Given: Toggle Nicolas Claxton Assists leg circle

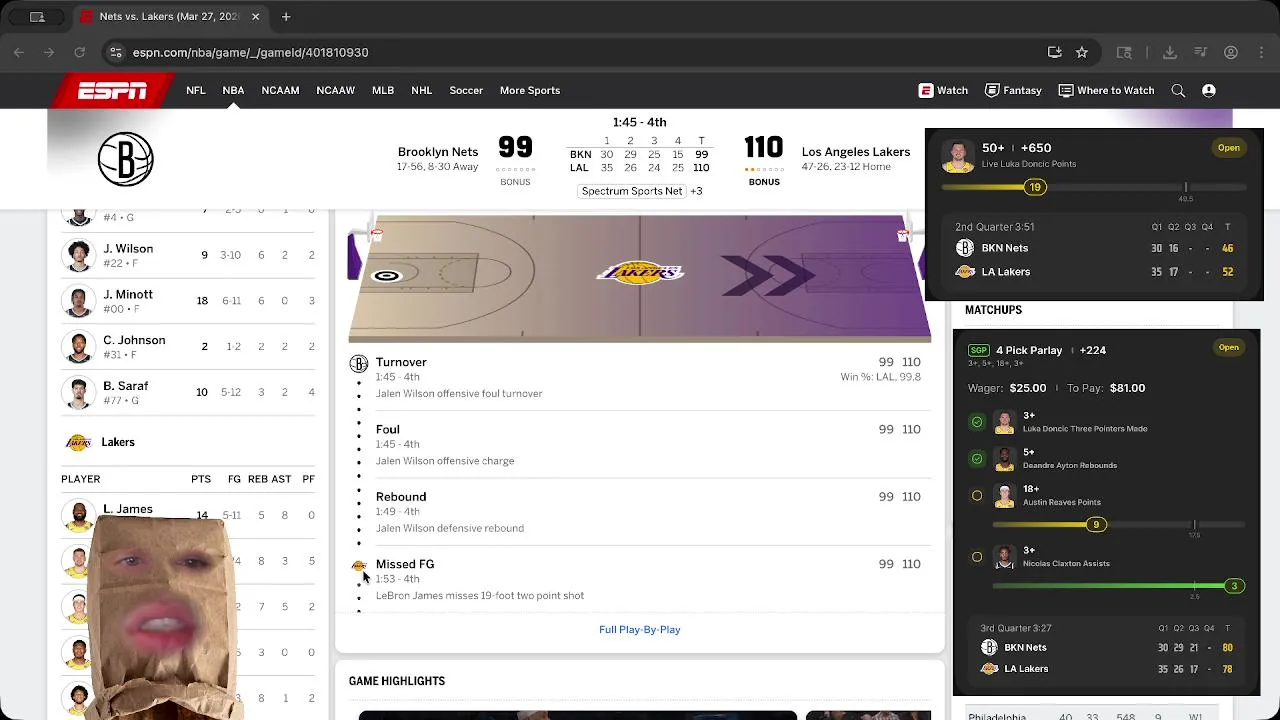Looking at the screenshot, I should (x=977, y=557).
